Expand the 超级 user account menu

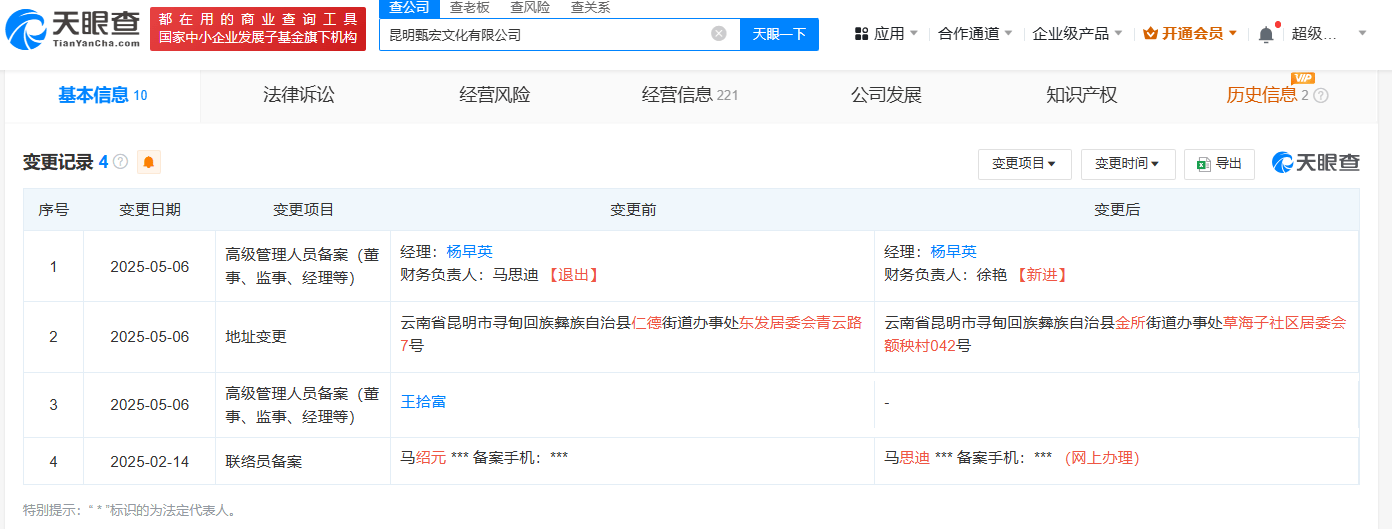pyautogui.click(x=1329, y=34)
